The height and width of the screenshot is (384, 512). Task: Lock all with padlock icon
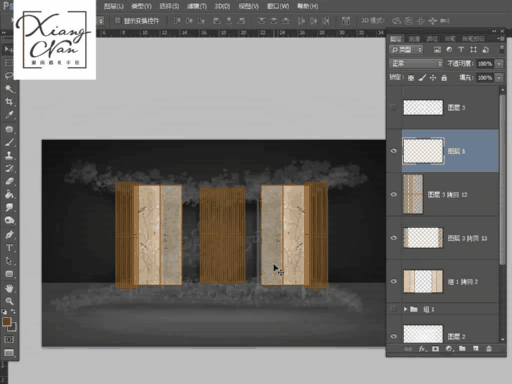[x=444, y=78]
